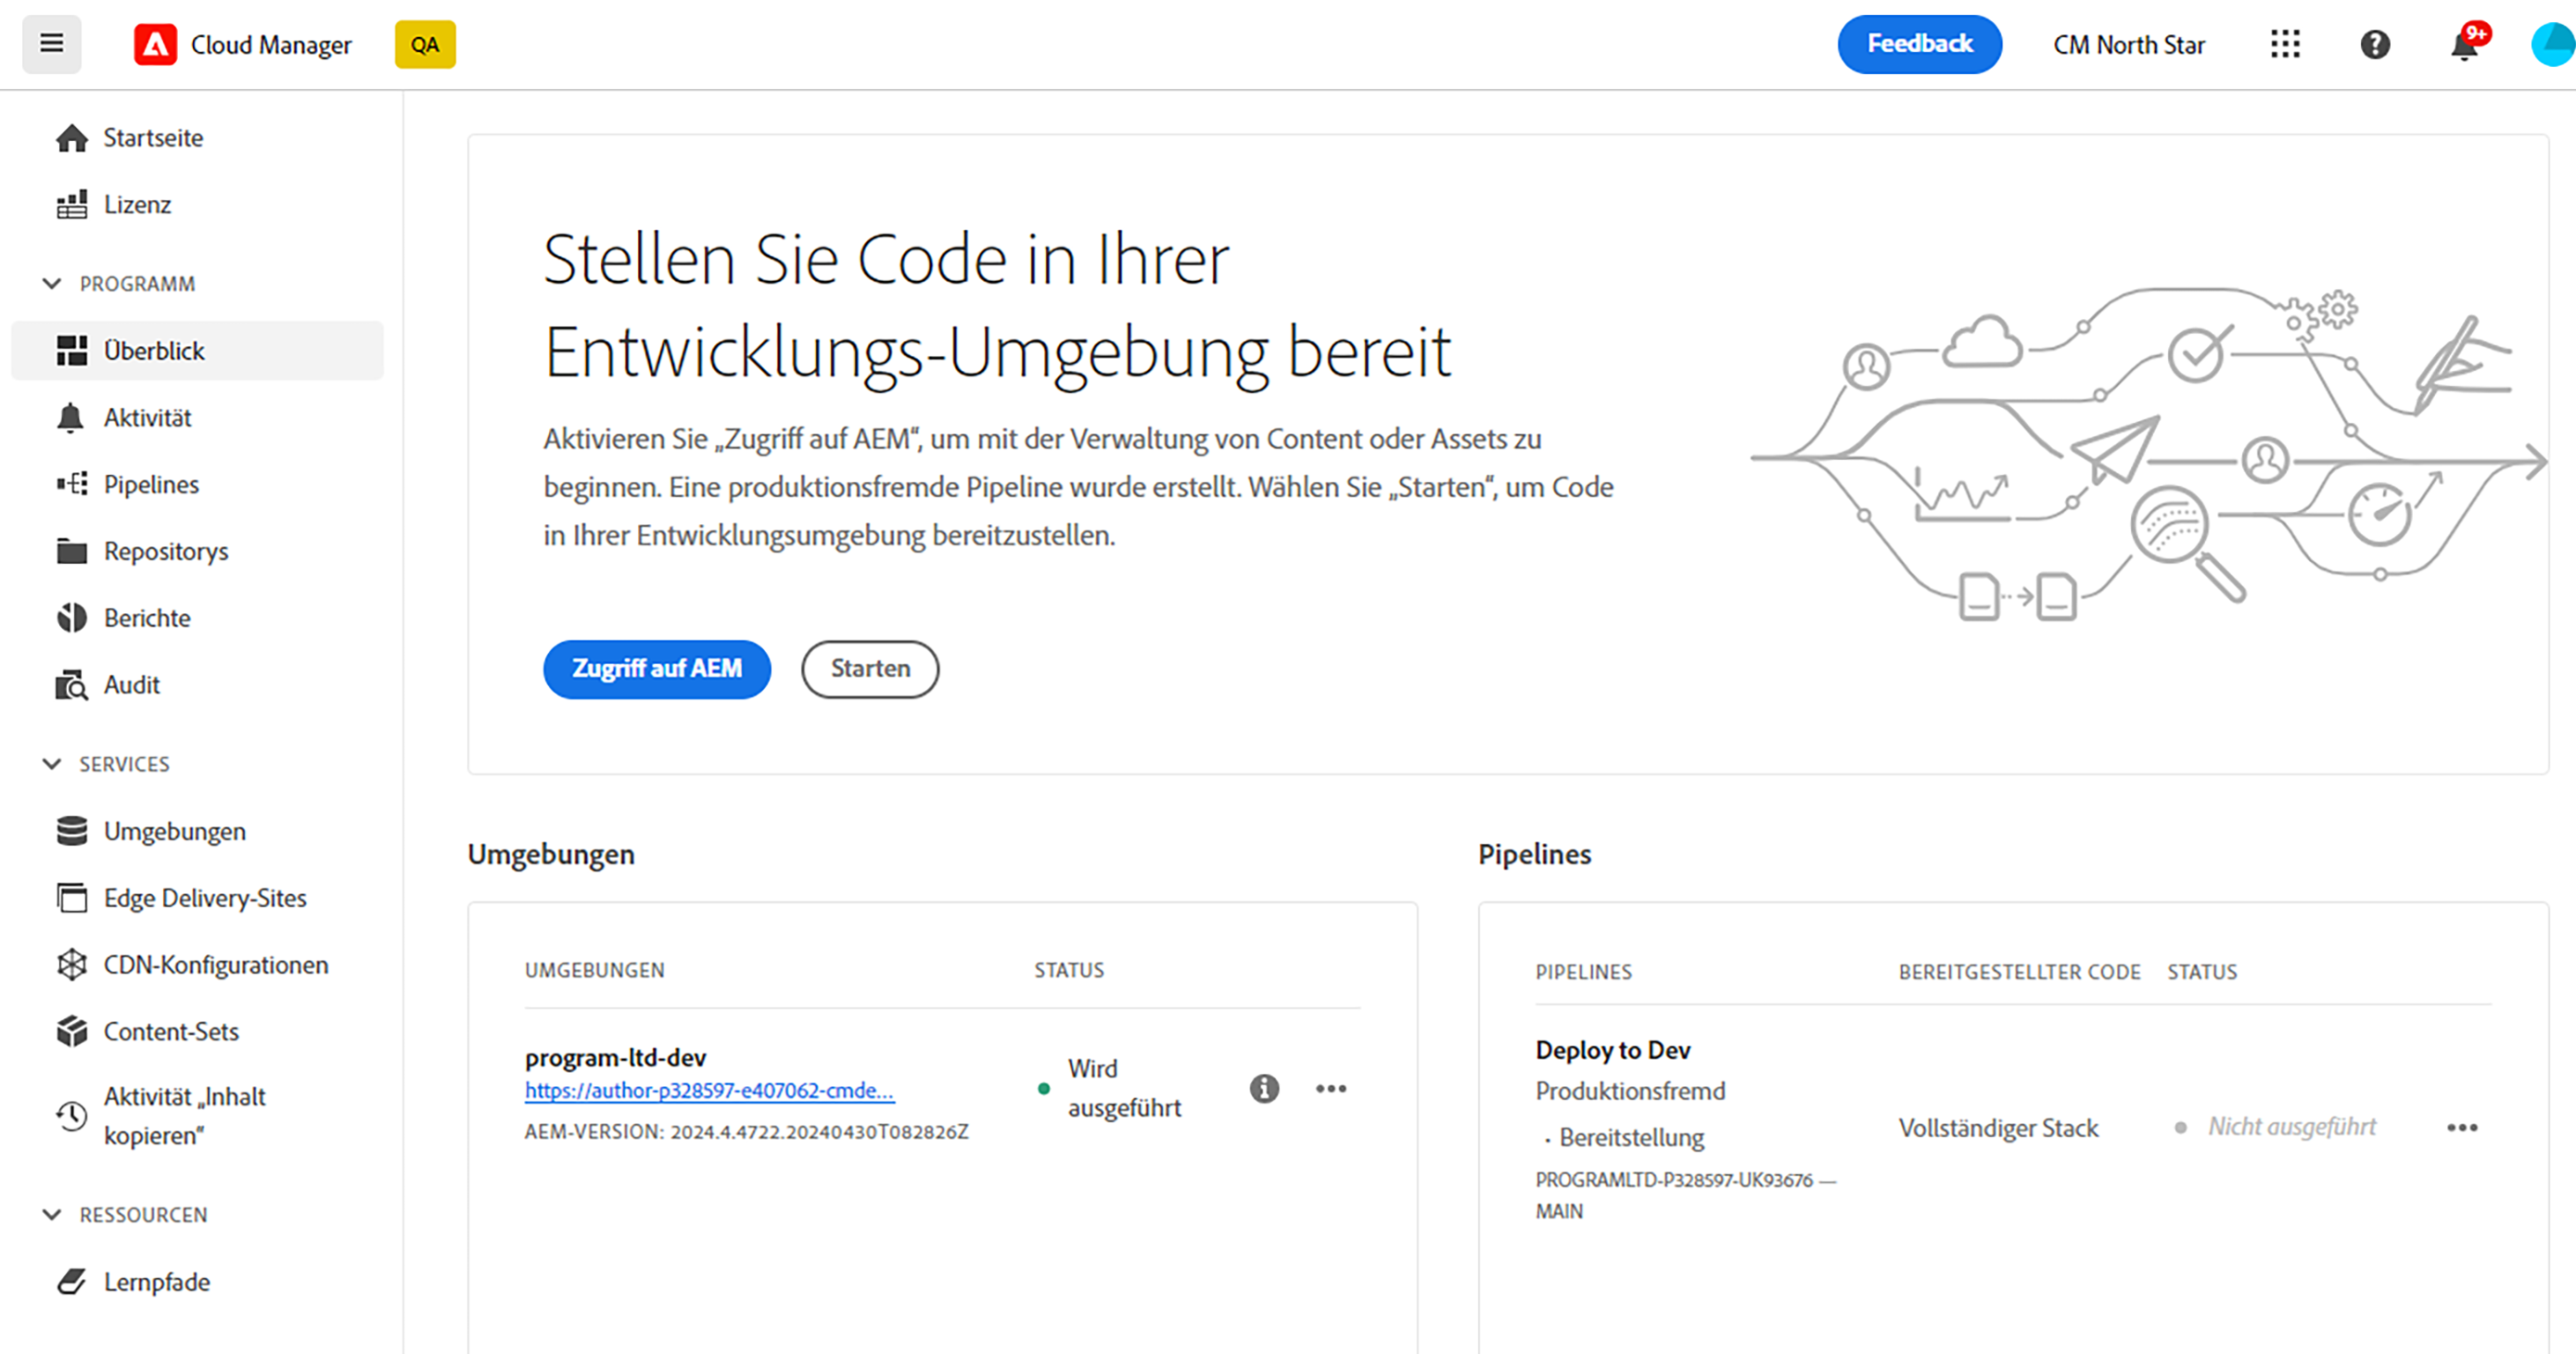
Task: Open the app switcher grid icon
Action: click(x=2285, y=44)
